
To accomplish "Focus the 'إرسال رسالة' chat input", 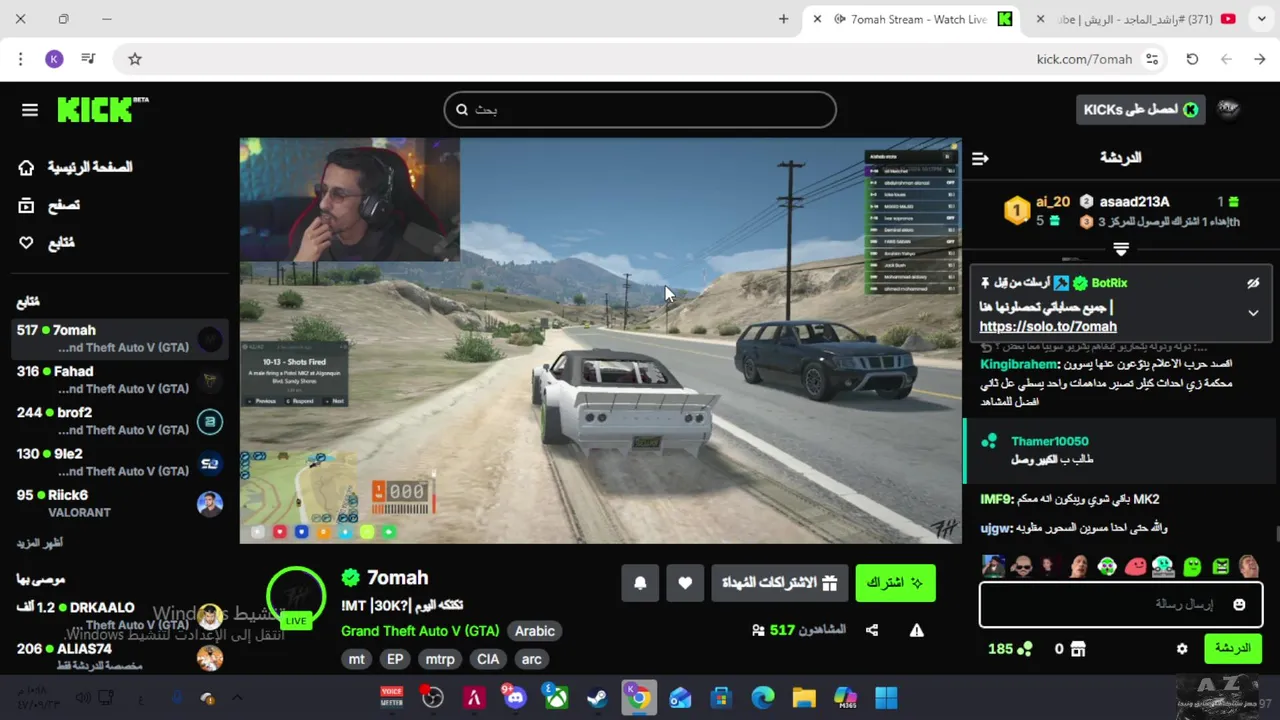I will pyautogui.click(x=1120, y=604).
